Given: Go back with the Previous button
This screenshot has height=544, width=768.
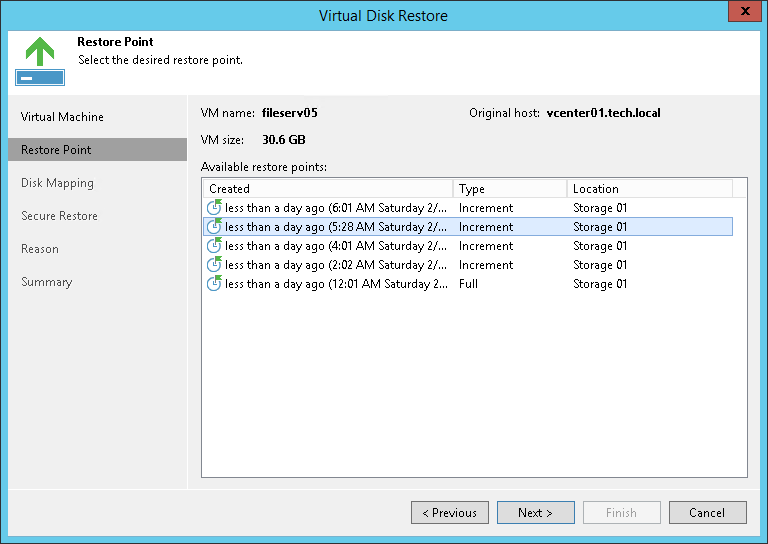Looking at the screenshot, I should tap(449, 513).
